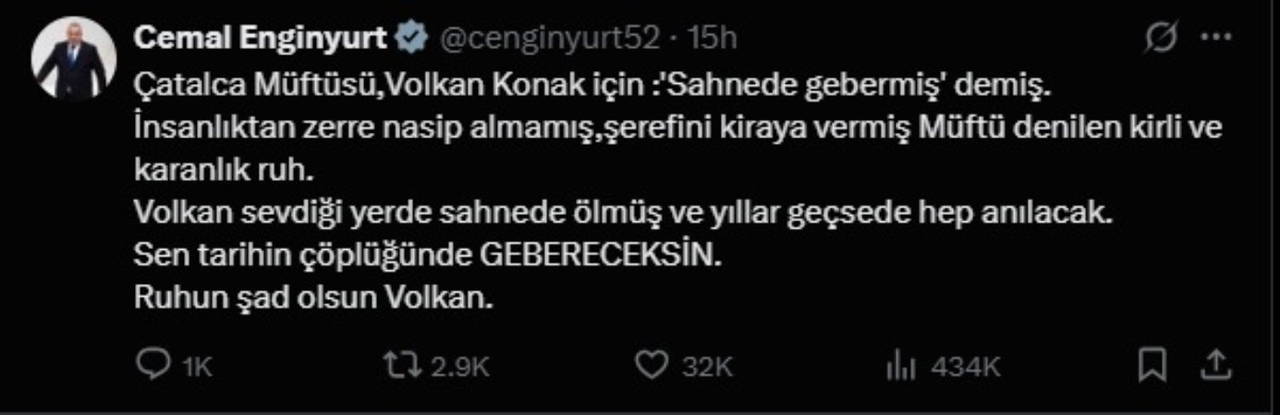Click the Grok slashed-circle icon
The height and width of the screenshot is (415, 1280).
pos(1160,38)
